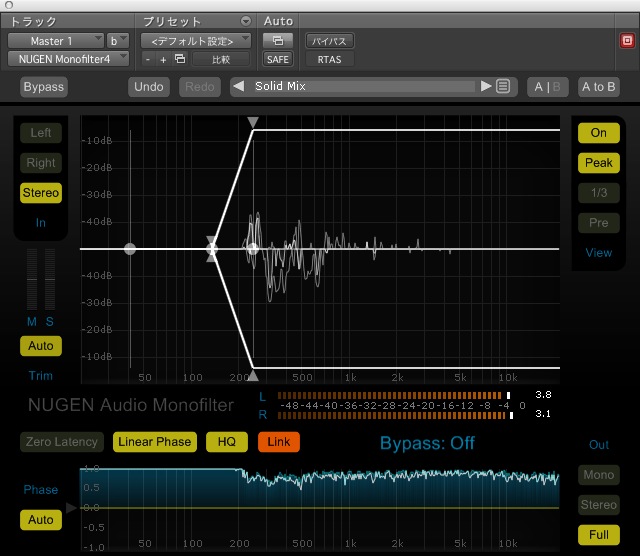The image size is (640, 556).
Task: Copy settings with A to B
Action: tap(599, 87)
